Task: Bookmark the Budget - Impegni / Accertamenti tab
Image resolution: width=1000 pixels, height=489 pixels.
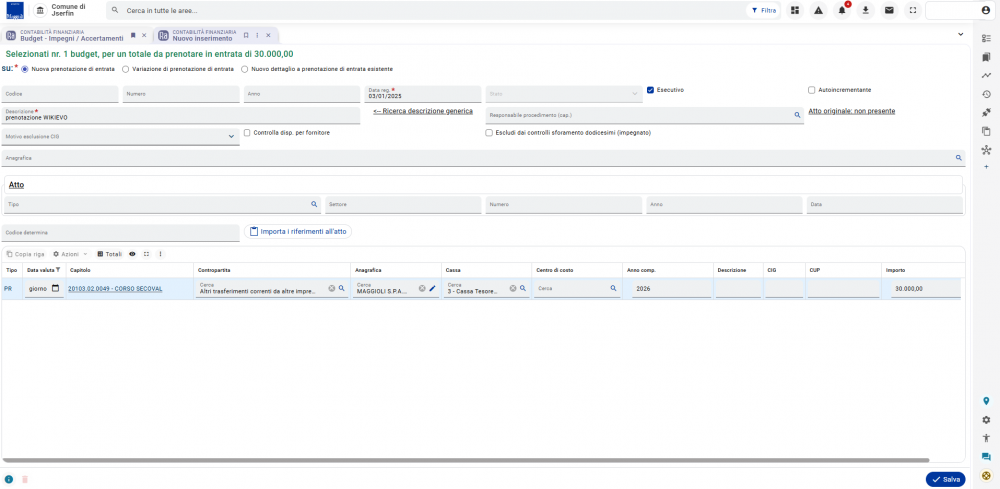Action: click(133, 35)
